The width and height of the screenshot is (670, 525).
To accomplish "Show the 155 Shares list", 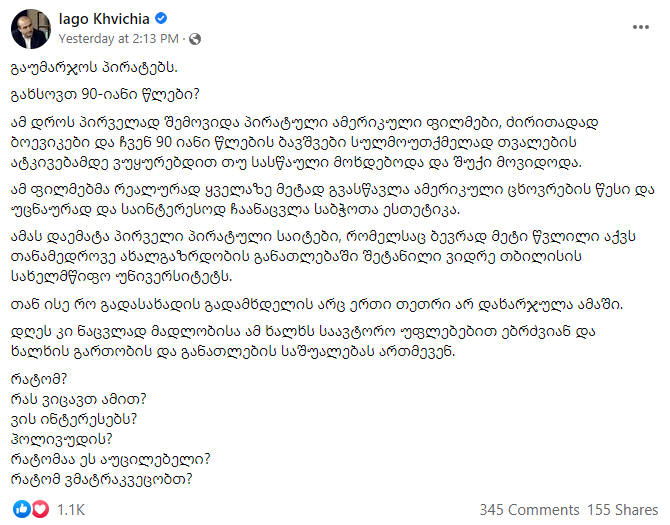I will click(622, 510).
